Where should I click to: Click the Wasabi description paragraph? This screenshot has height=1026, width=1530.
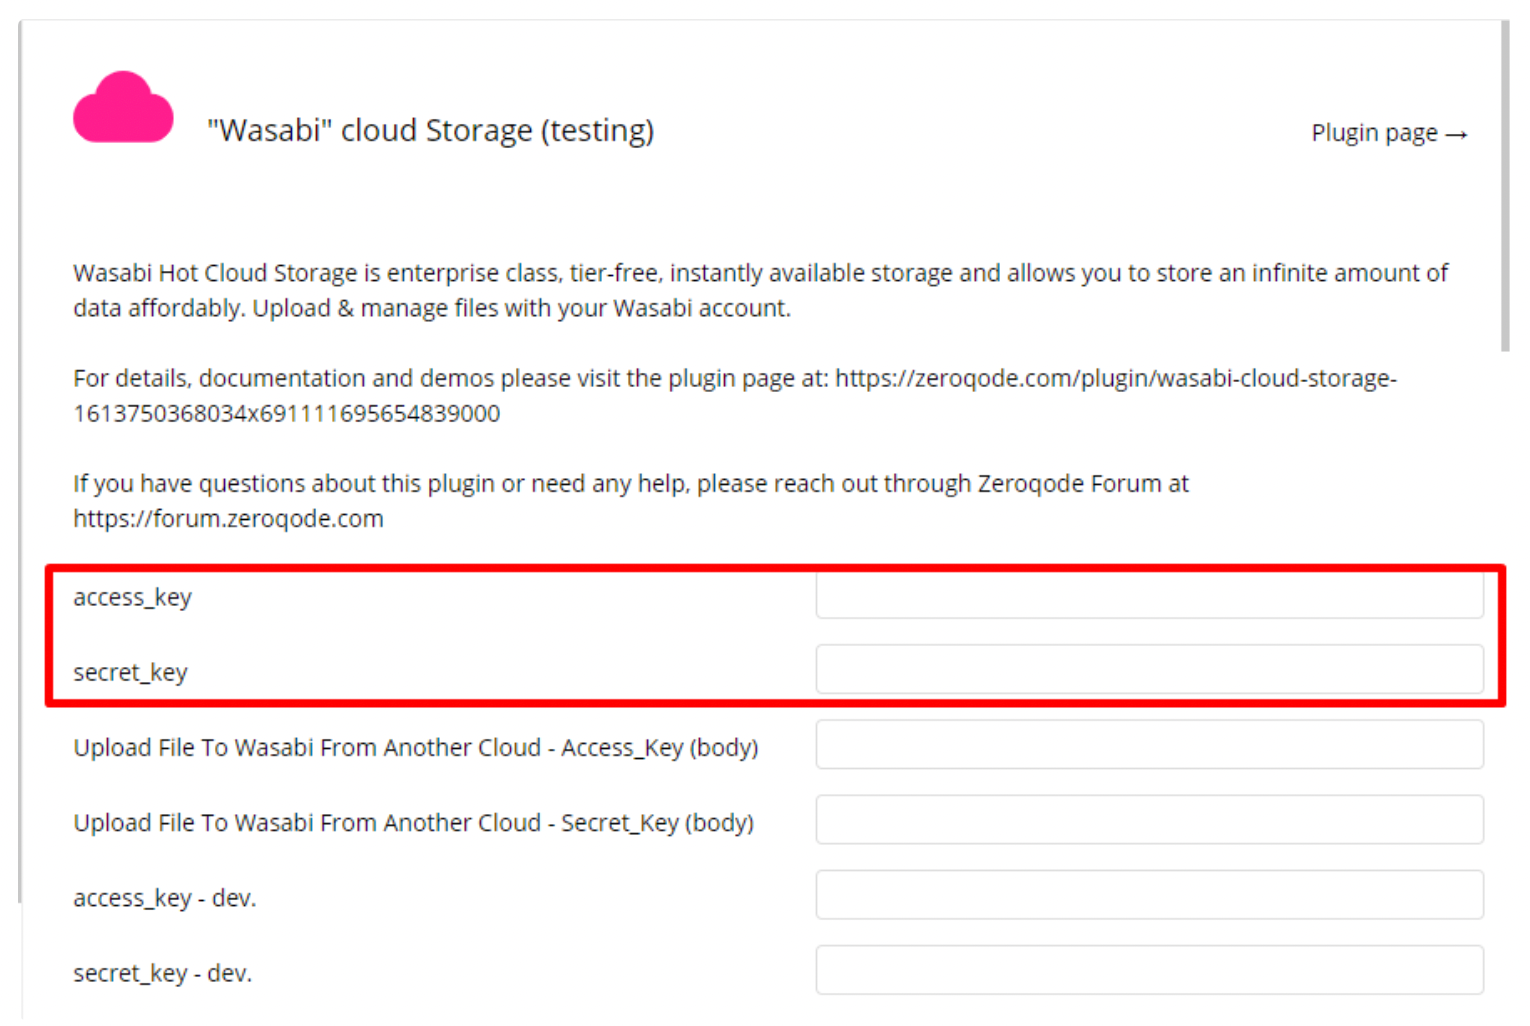pyautogui.click(x=700, y=290)
